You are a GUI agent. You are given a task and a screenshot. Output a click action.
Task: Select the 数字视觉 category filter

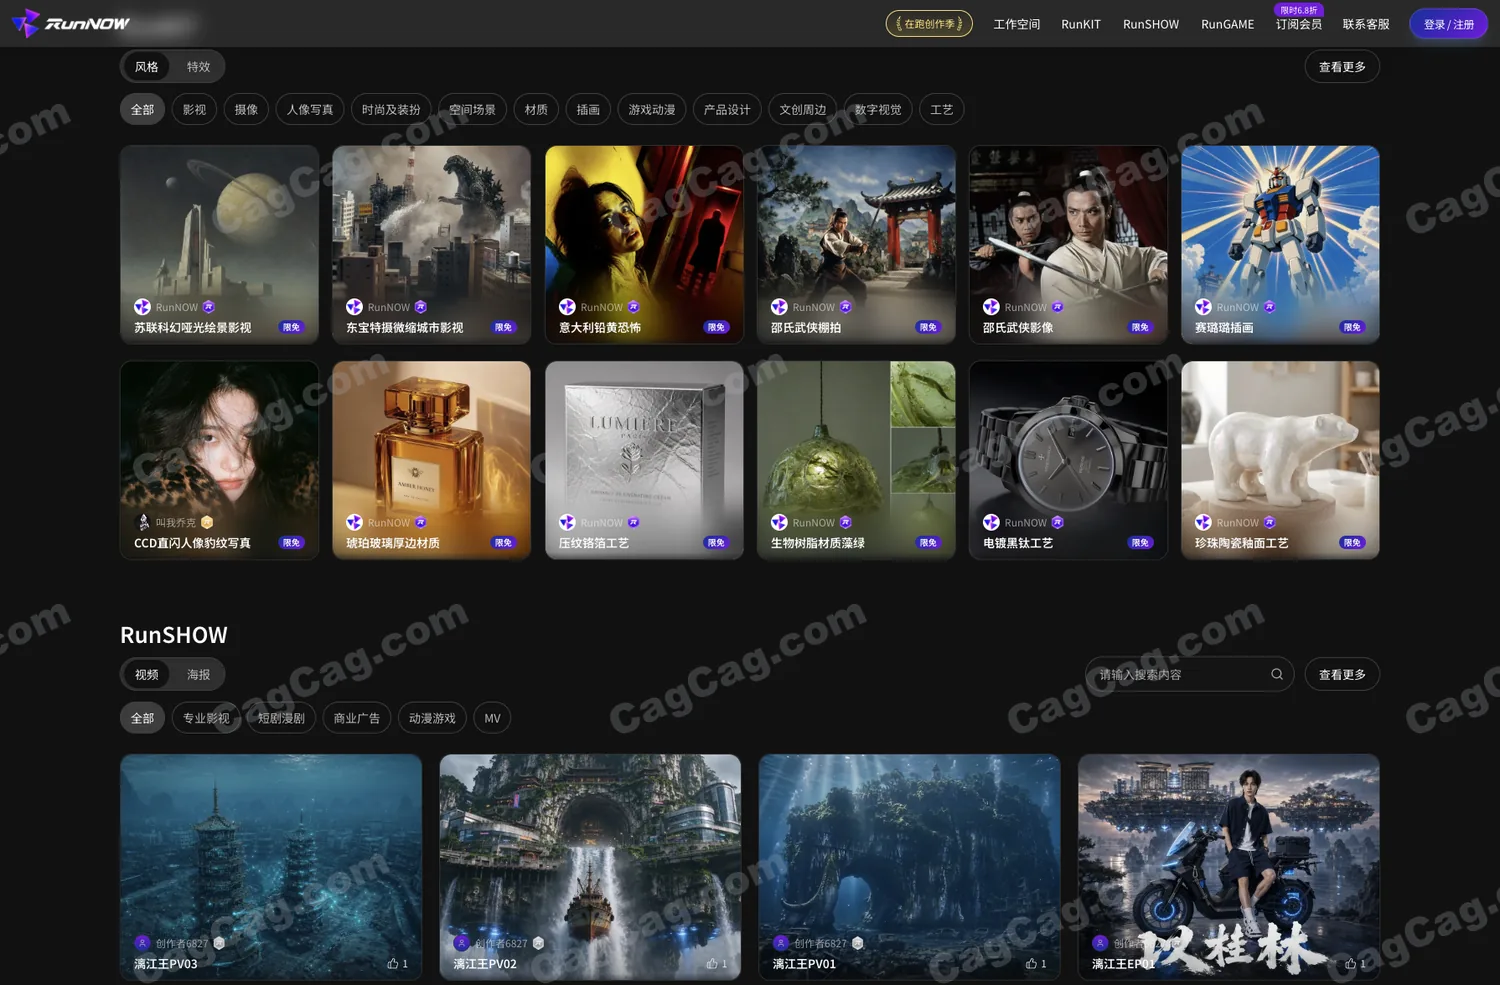(x=878, y=110)
